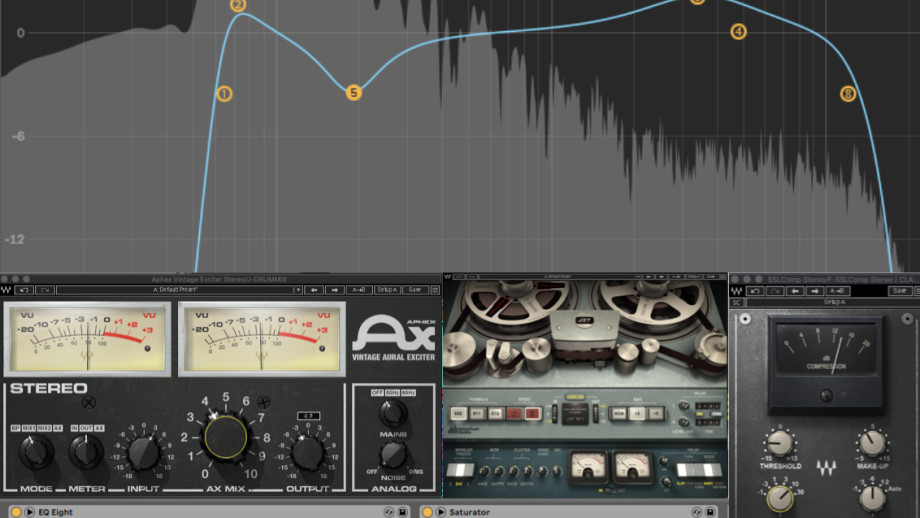Set Aphex mode to MIX1

pyautogui.click(x=29, y=428)
